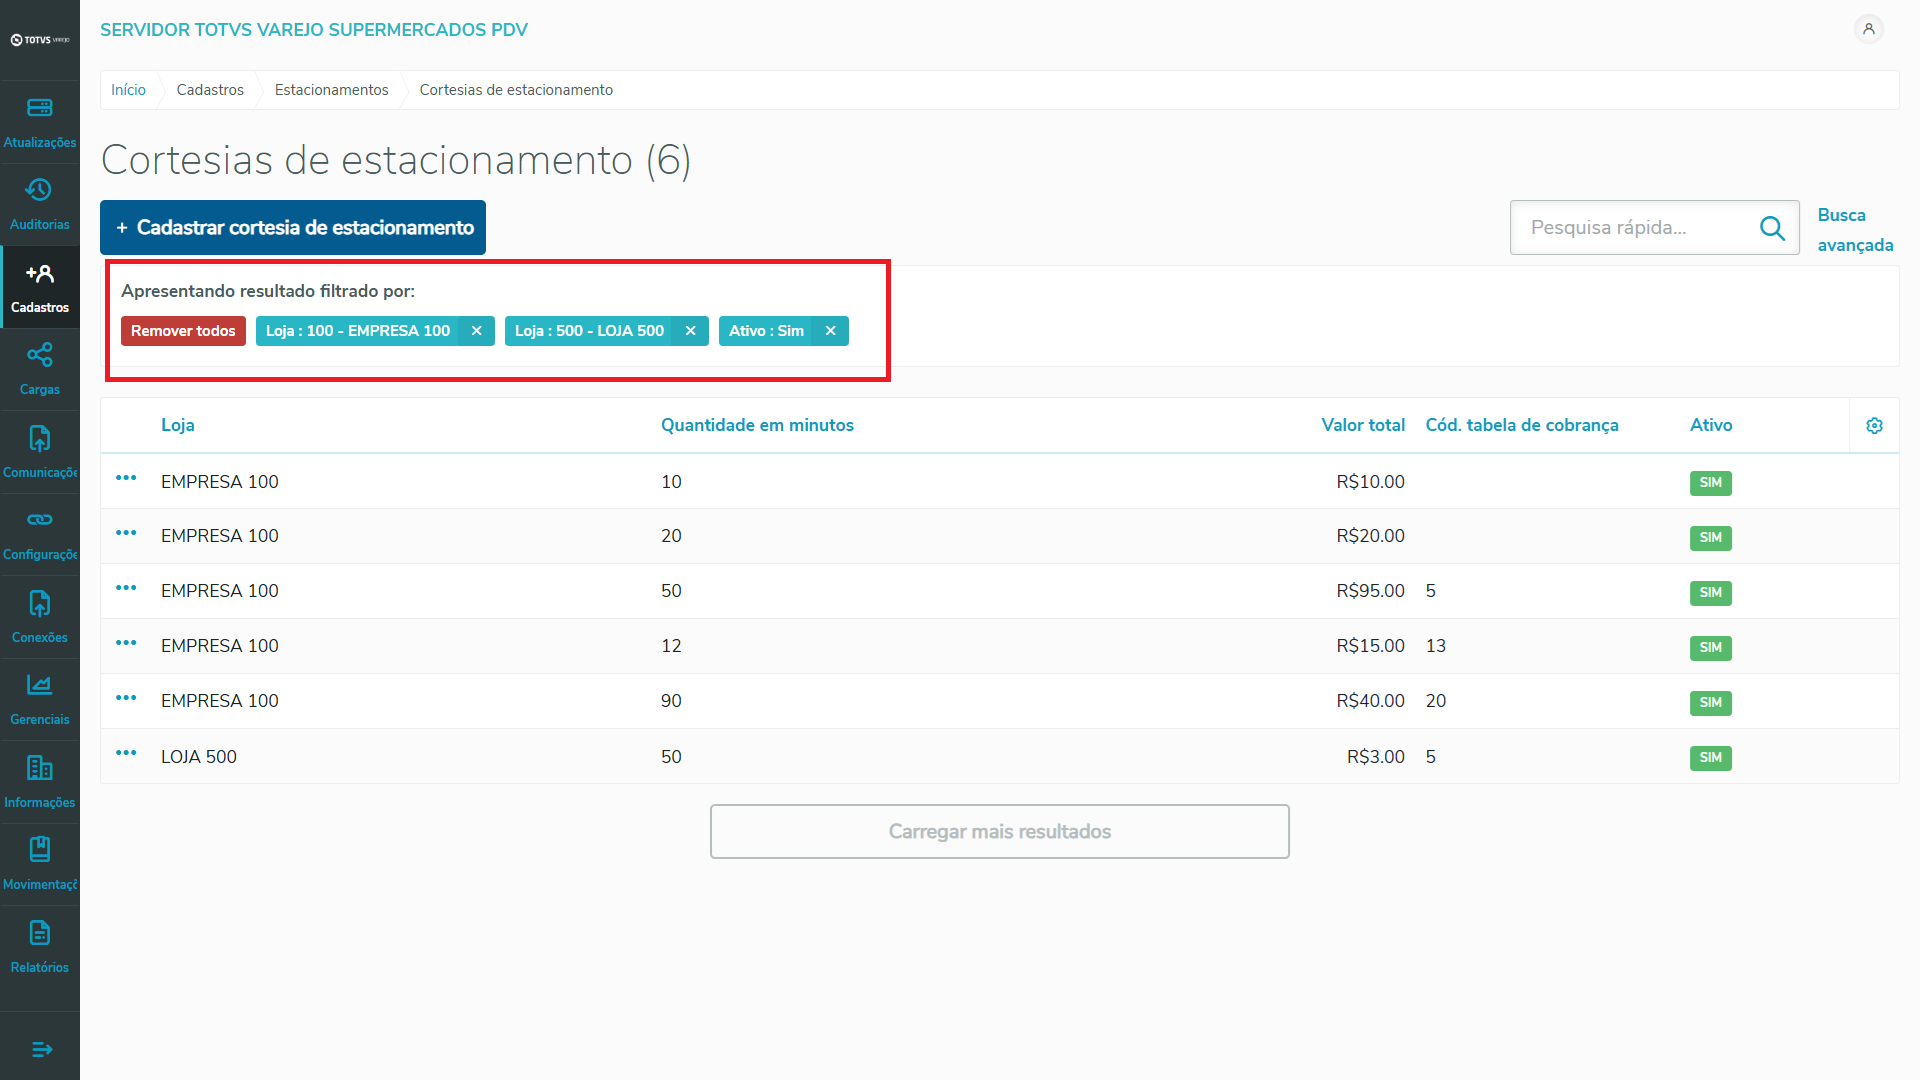Open the Gerenciais chart icon

[x=40, y=685]
